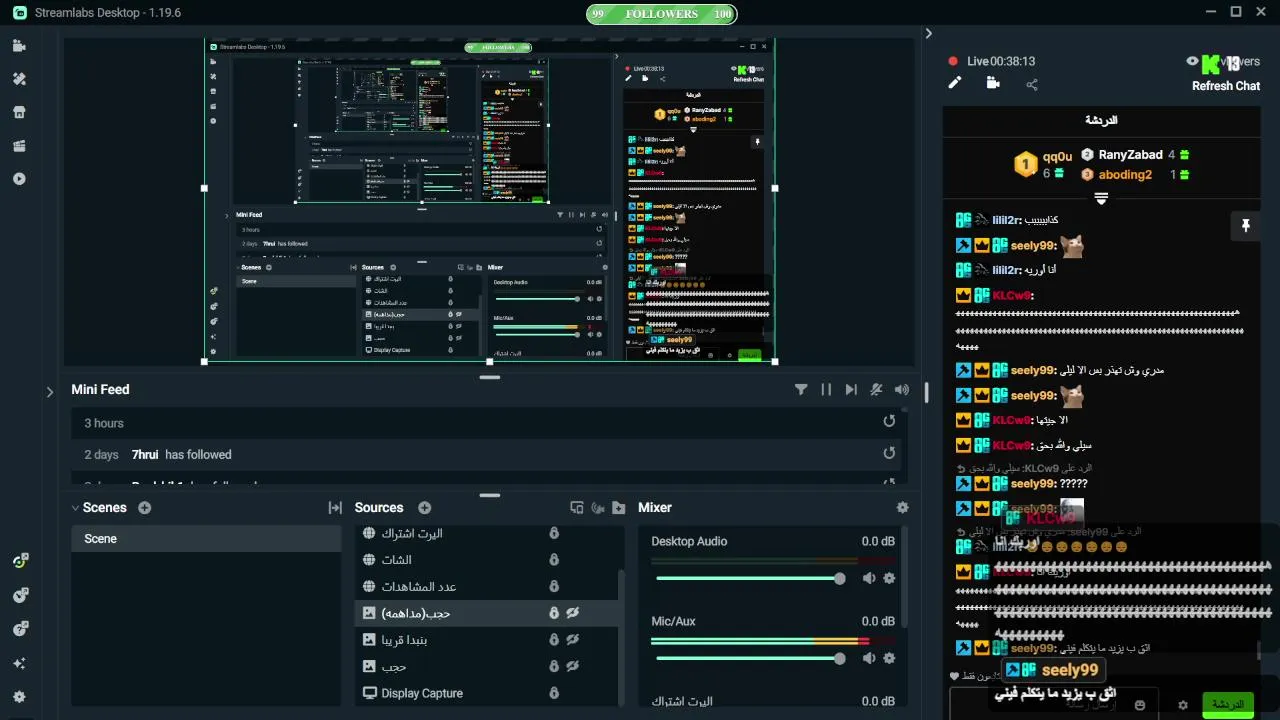Click RanyZabad in gift leaderboard

(1130, 155)
